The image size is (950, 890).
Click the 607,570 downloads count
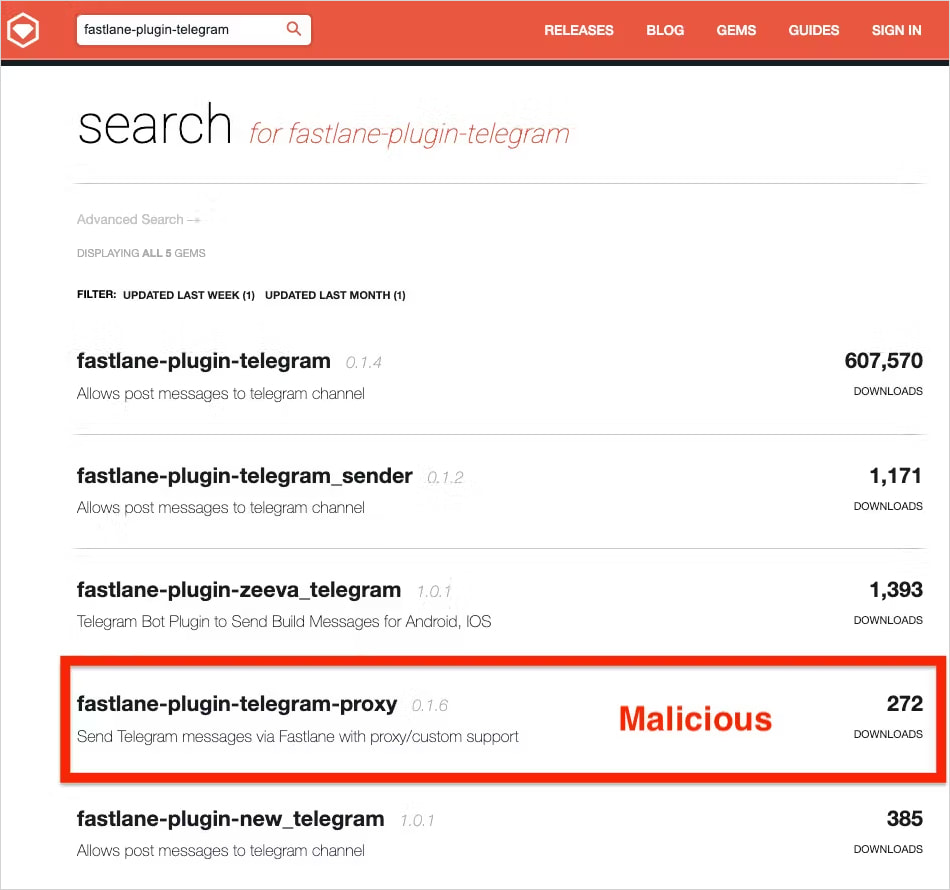click(x=884, y=361)
